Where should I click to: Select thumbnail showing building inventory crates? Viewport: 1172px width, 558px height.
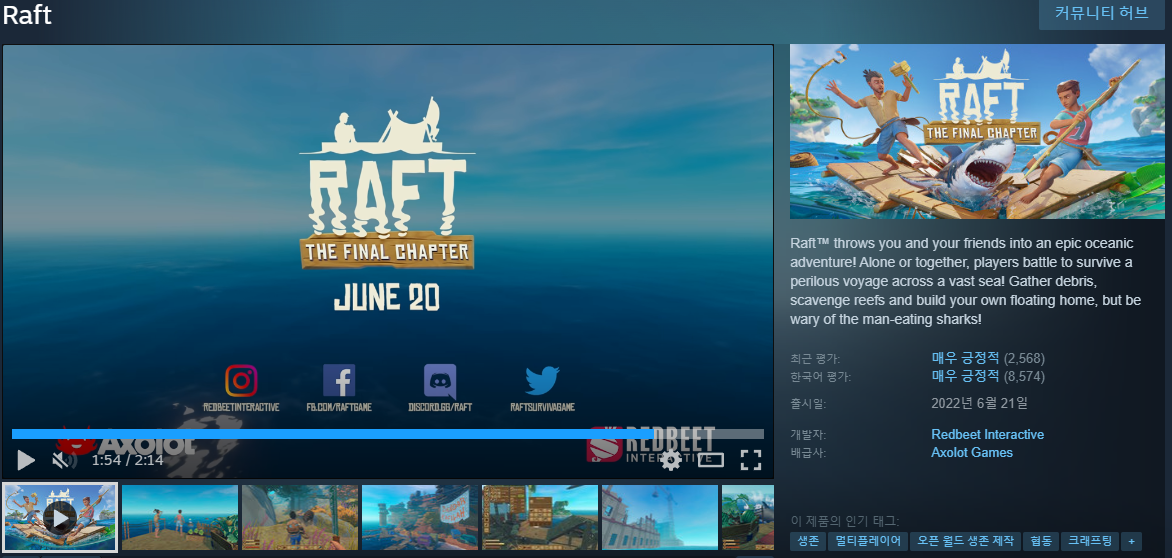point(540,517)
